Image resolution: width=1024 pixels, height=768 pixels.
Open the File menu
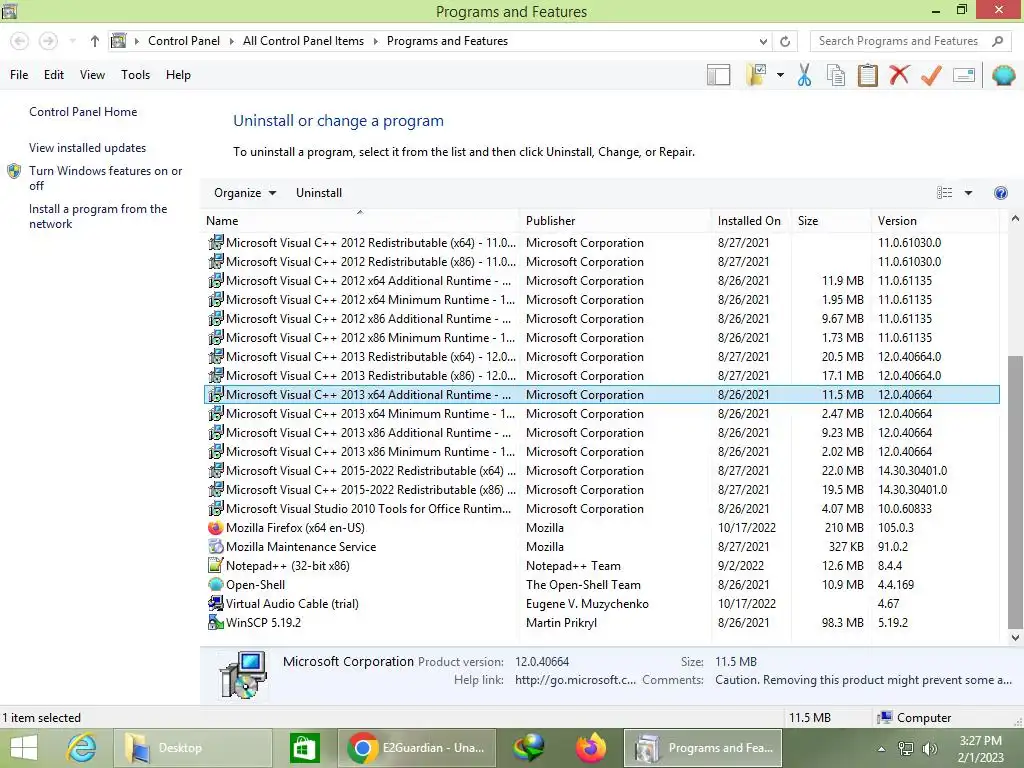coord(19,75)
